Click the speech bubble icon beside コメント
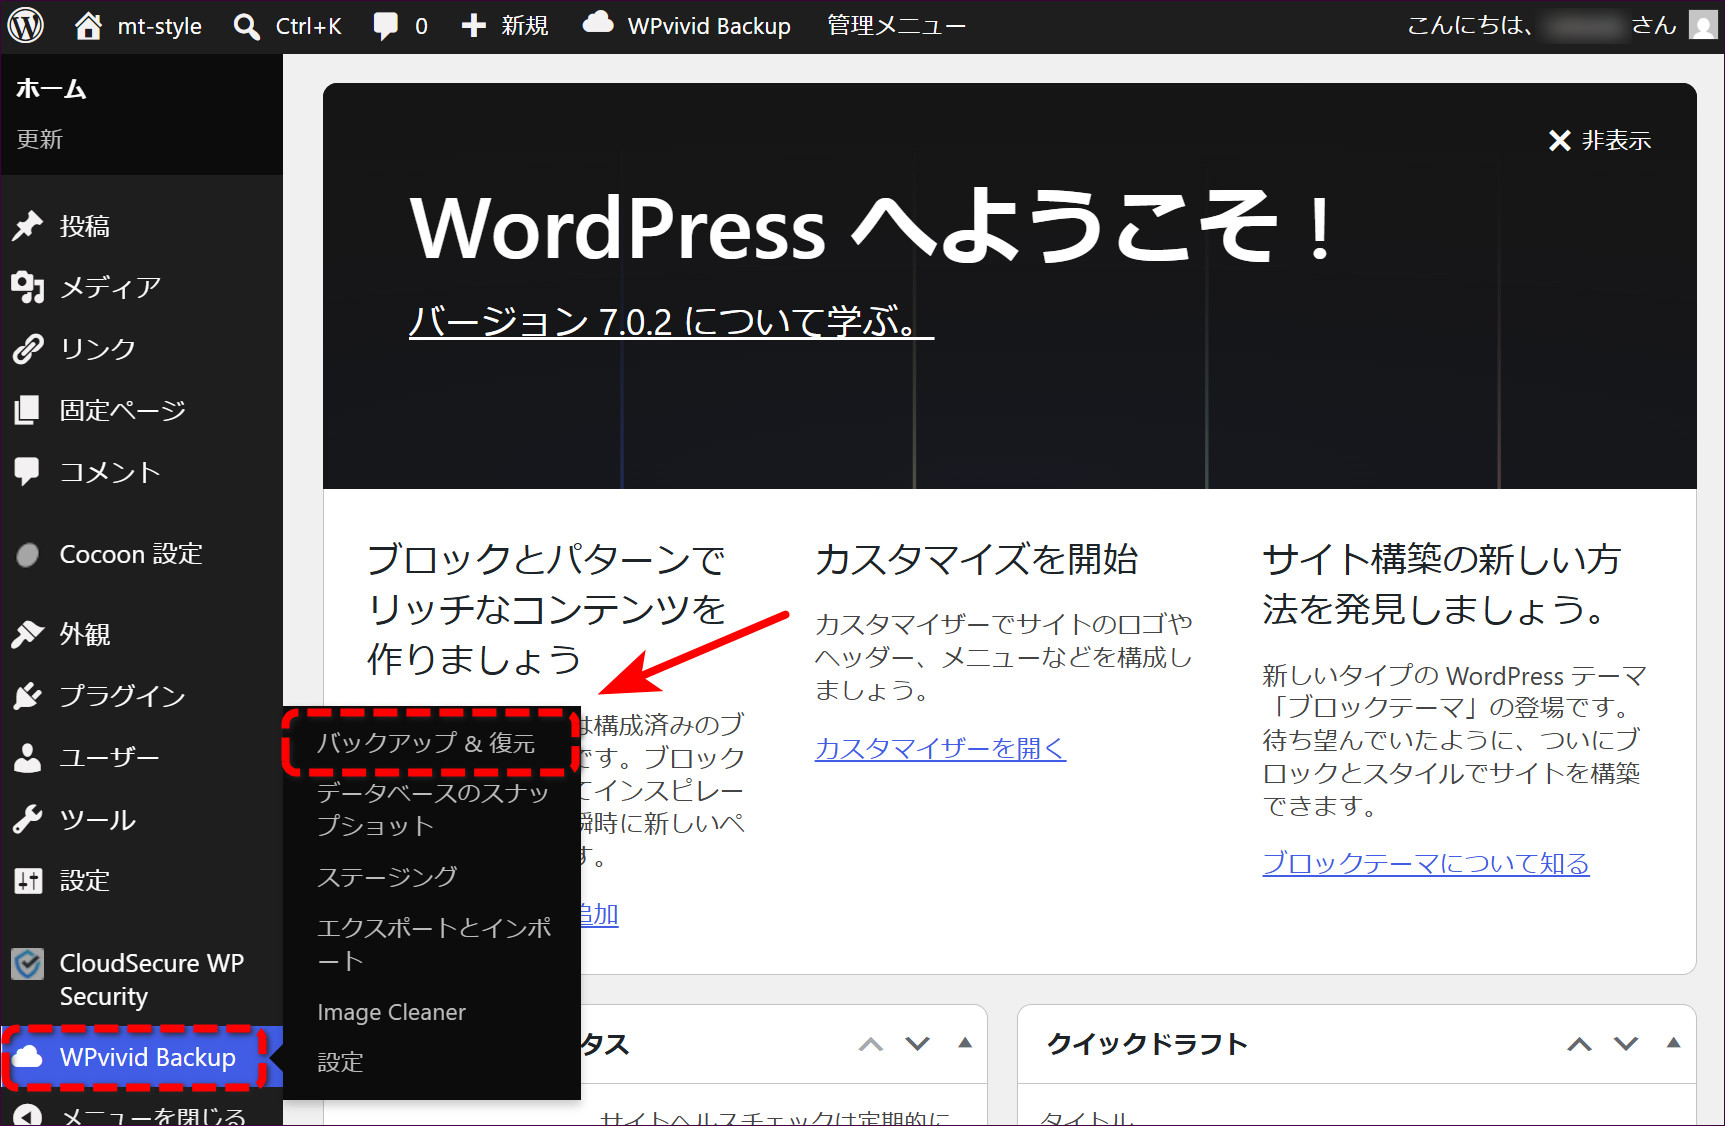This screenshot has height=1126, width=1725. coord(27,472)
